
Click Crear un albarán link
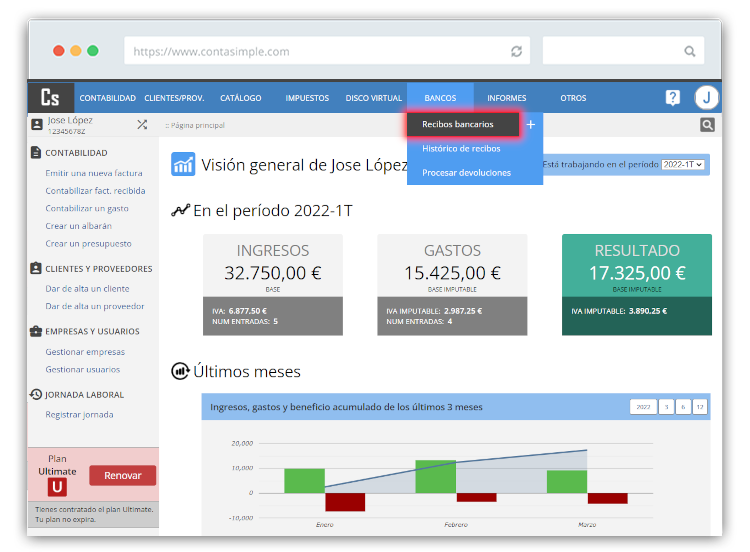click(x=78, y=226)
